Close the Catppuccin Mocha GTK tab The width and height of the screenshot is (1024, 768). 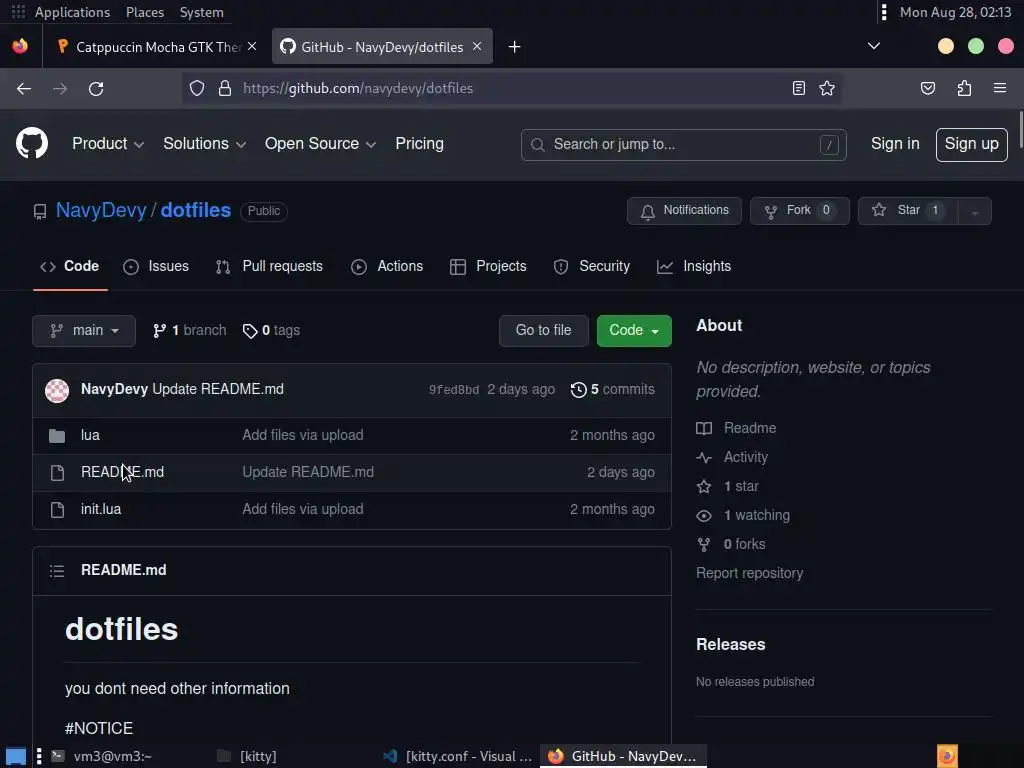coord(252,46)
